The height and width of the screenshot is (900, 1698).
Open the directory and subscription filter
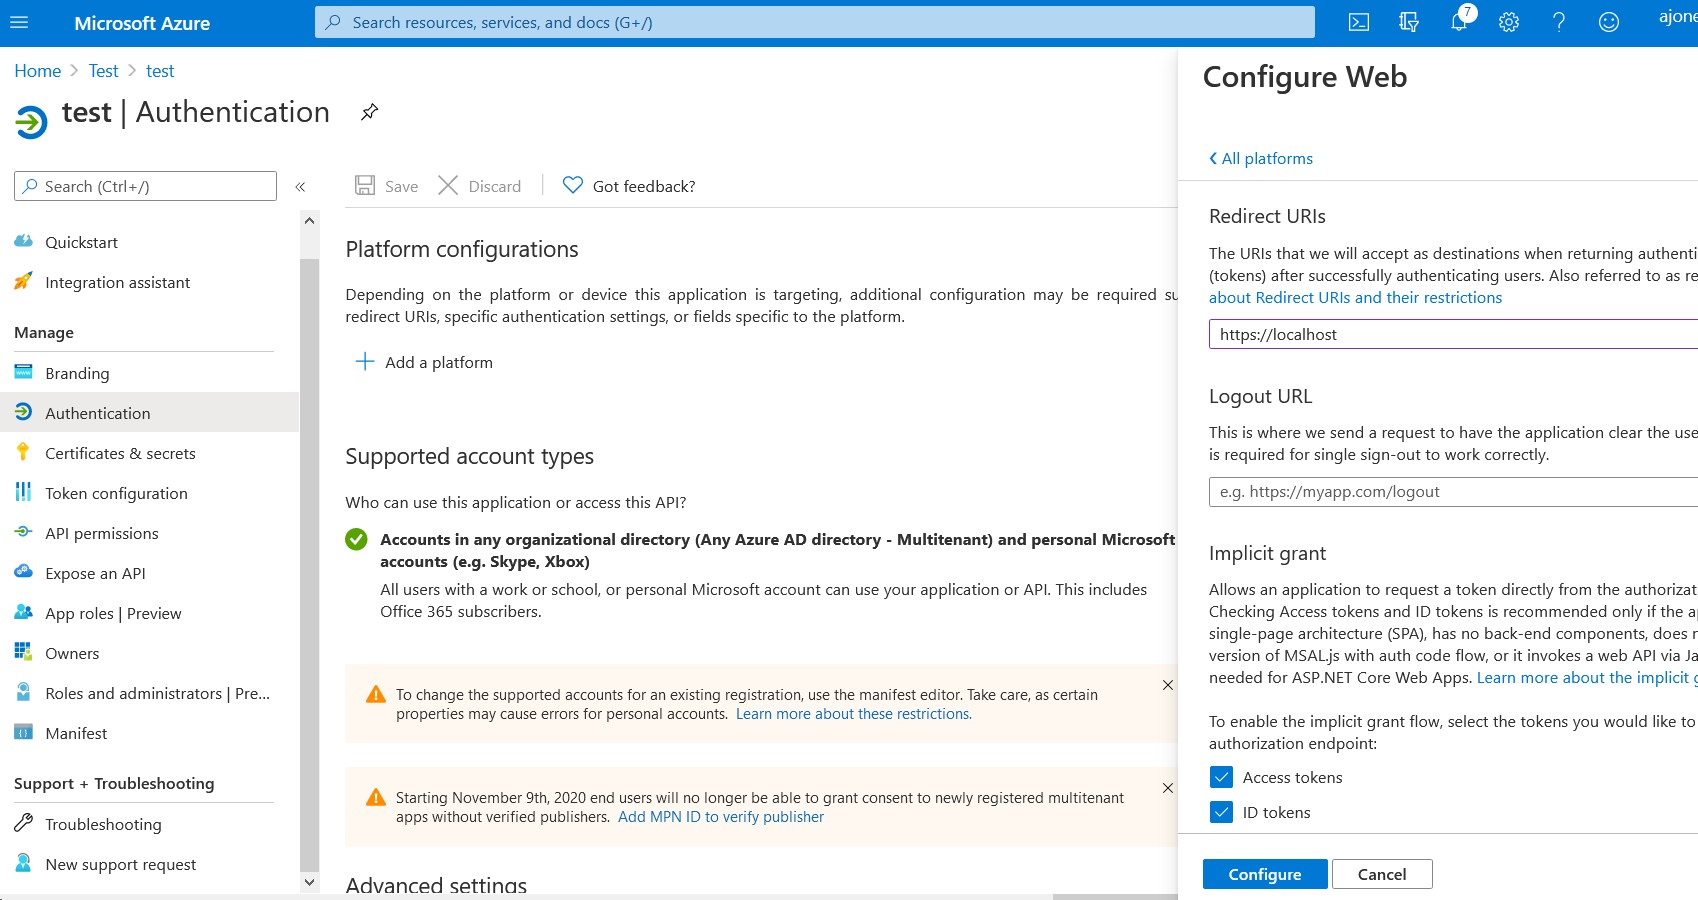tap(1408, 22)
